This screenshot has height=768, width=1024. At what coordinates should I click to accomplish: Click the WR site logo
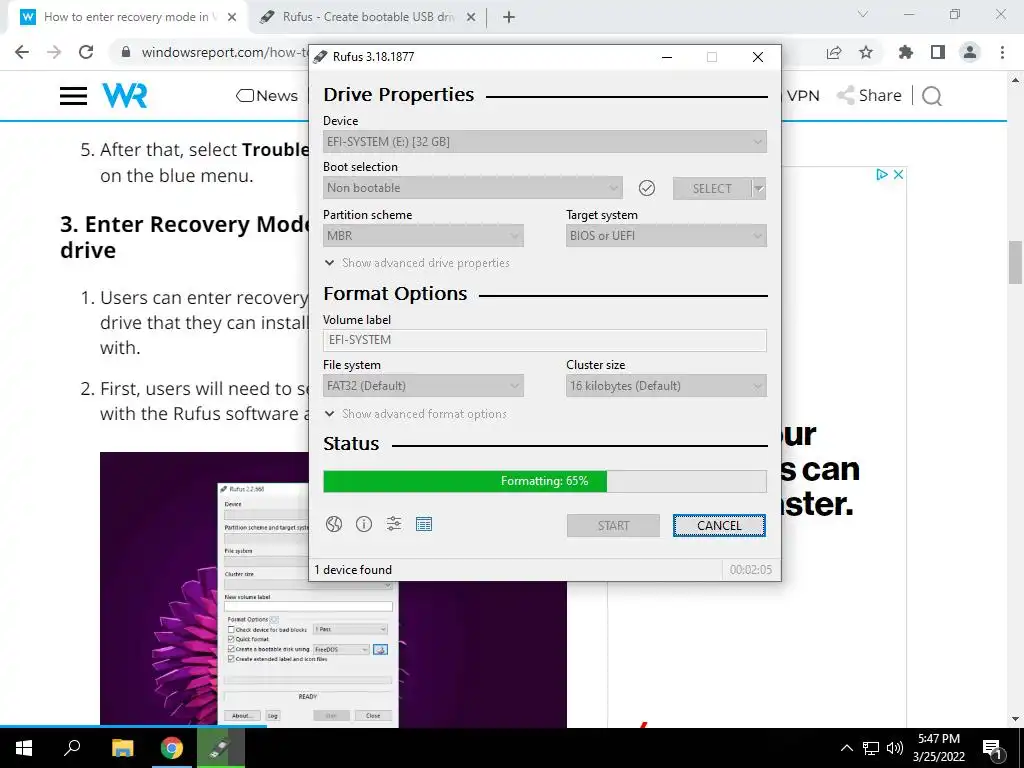click(x=125, y=95)
